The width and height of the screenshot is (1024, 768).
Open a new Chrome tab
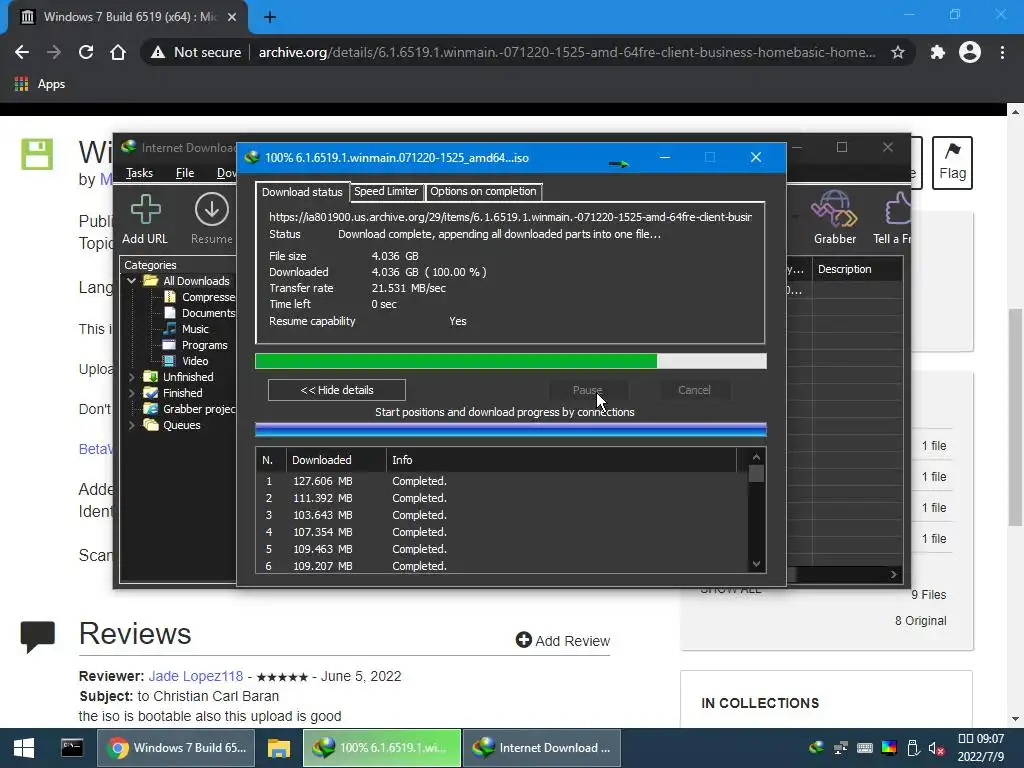click(x=270, y=17)
